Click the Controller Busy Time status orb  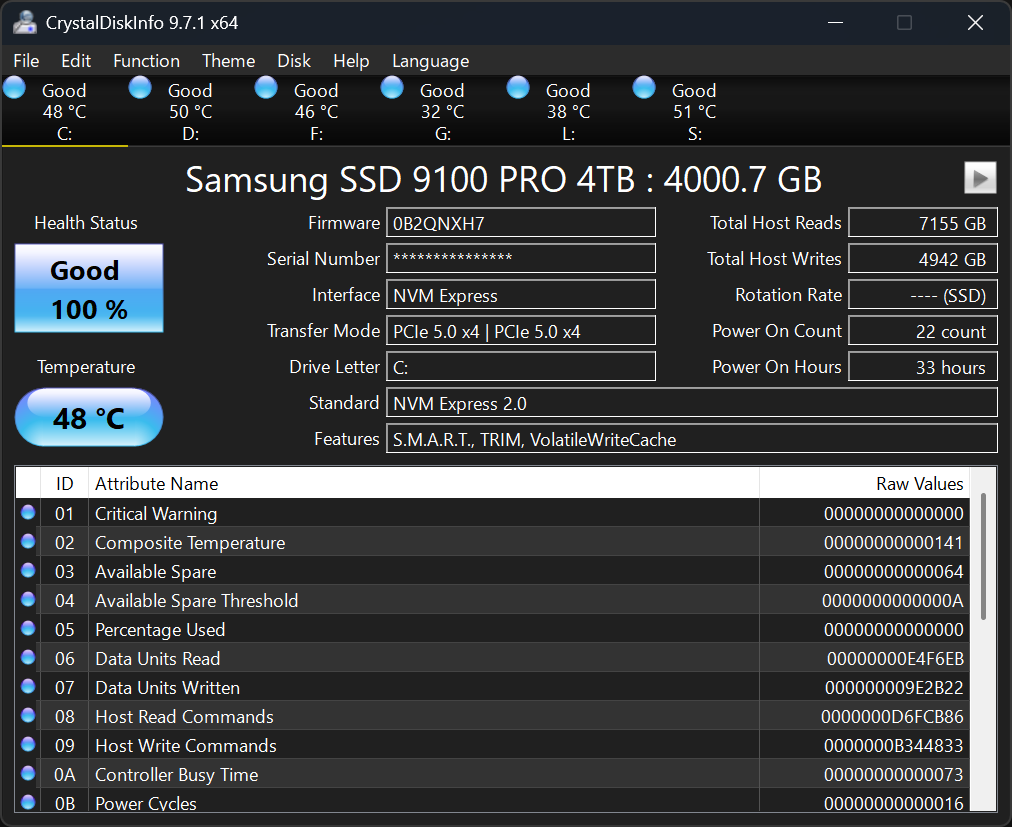click(x=28, y=773)
